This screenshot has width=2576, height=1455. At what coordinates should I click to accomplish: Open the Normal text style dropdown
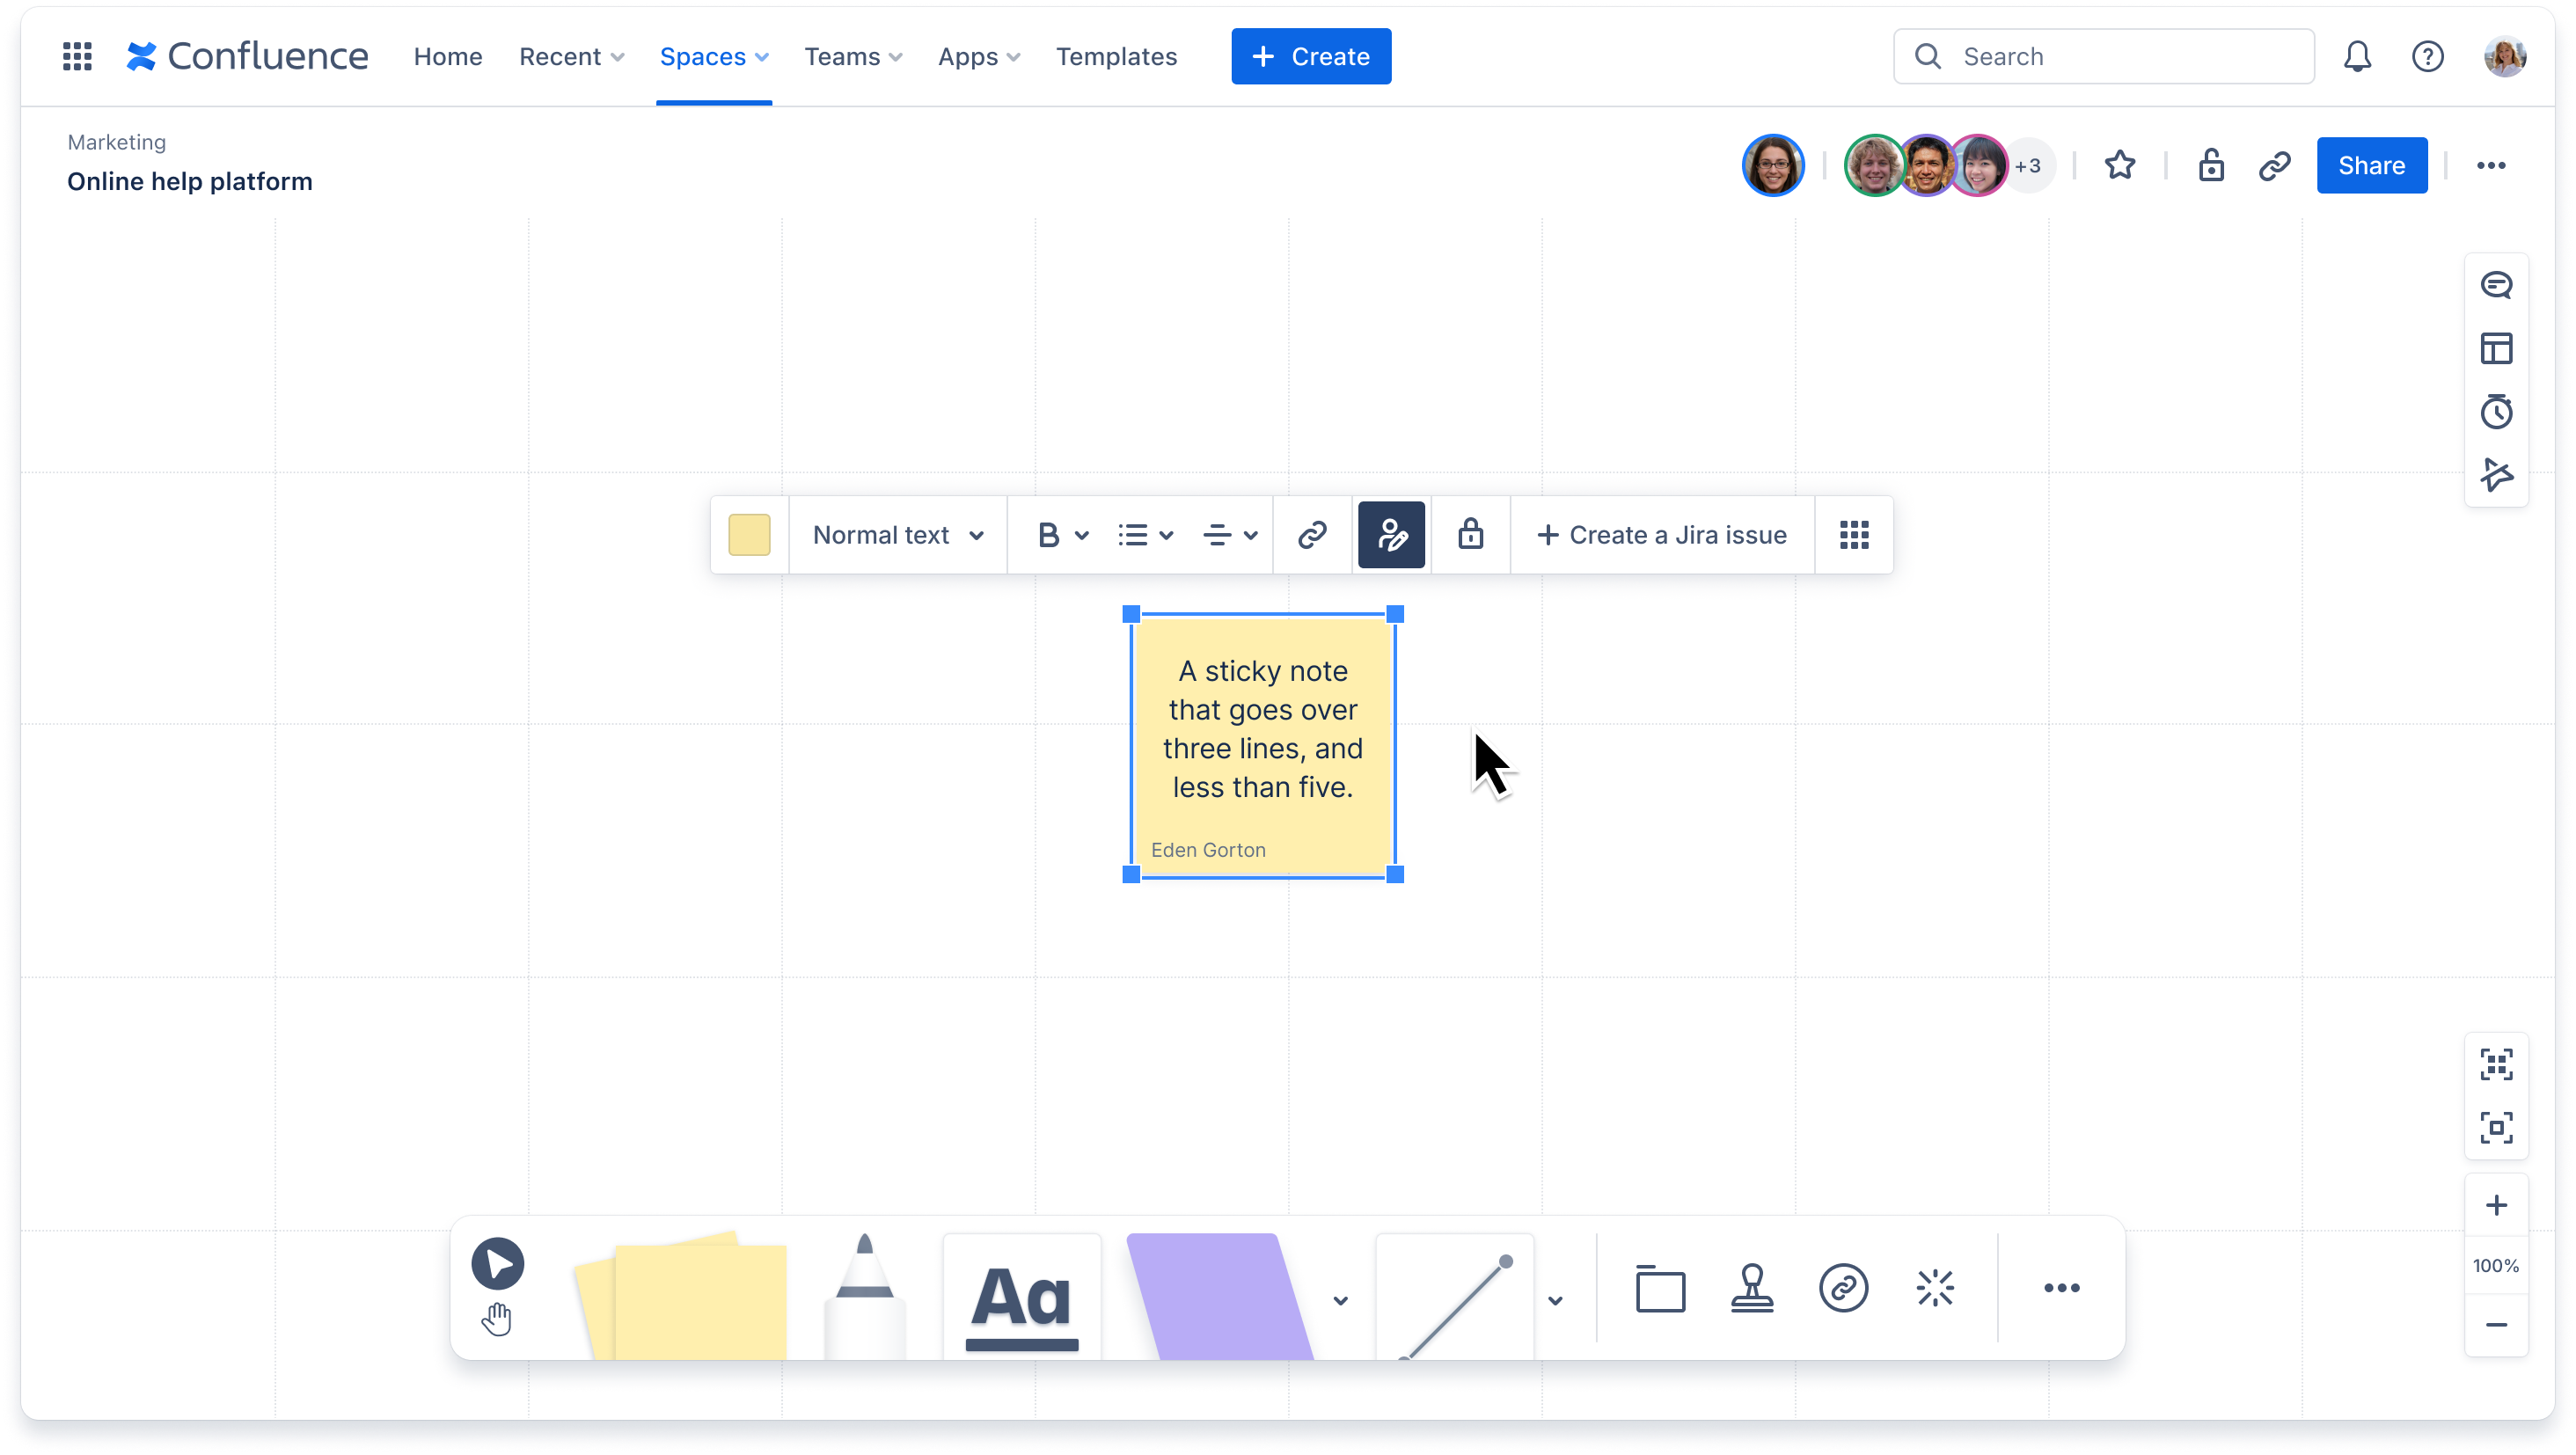coord(898,534)
